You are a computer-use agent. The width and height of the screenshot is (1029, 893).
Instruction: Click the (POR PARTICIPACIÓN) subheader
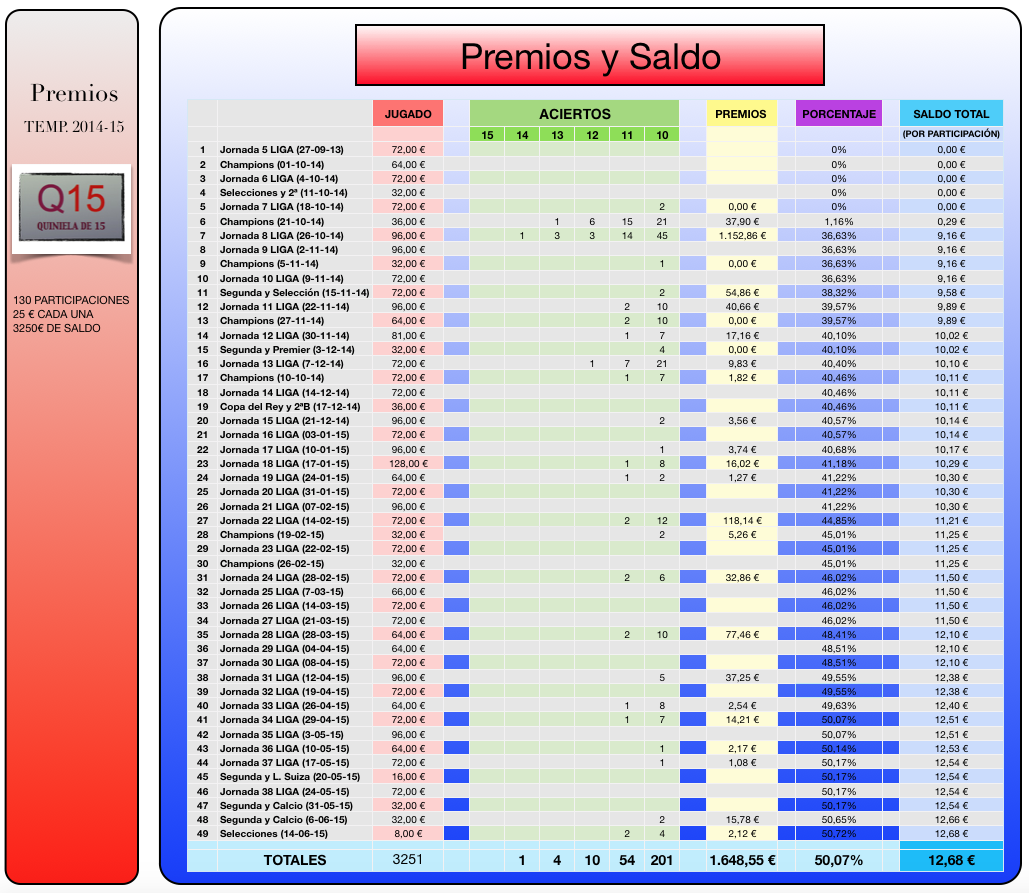click(951, 134)
